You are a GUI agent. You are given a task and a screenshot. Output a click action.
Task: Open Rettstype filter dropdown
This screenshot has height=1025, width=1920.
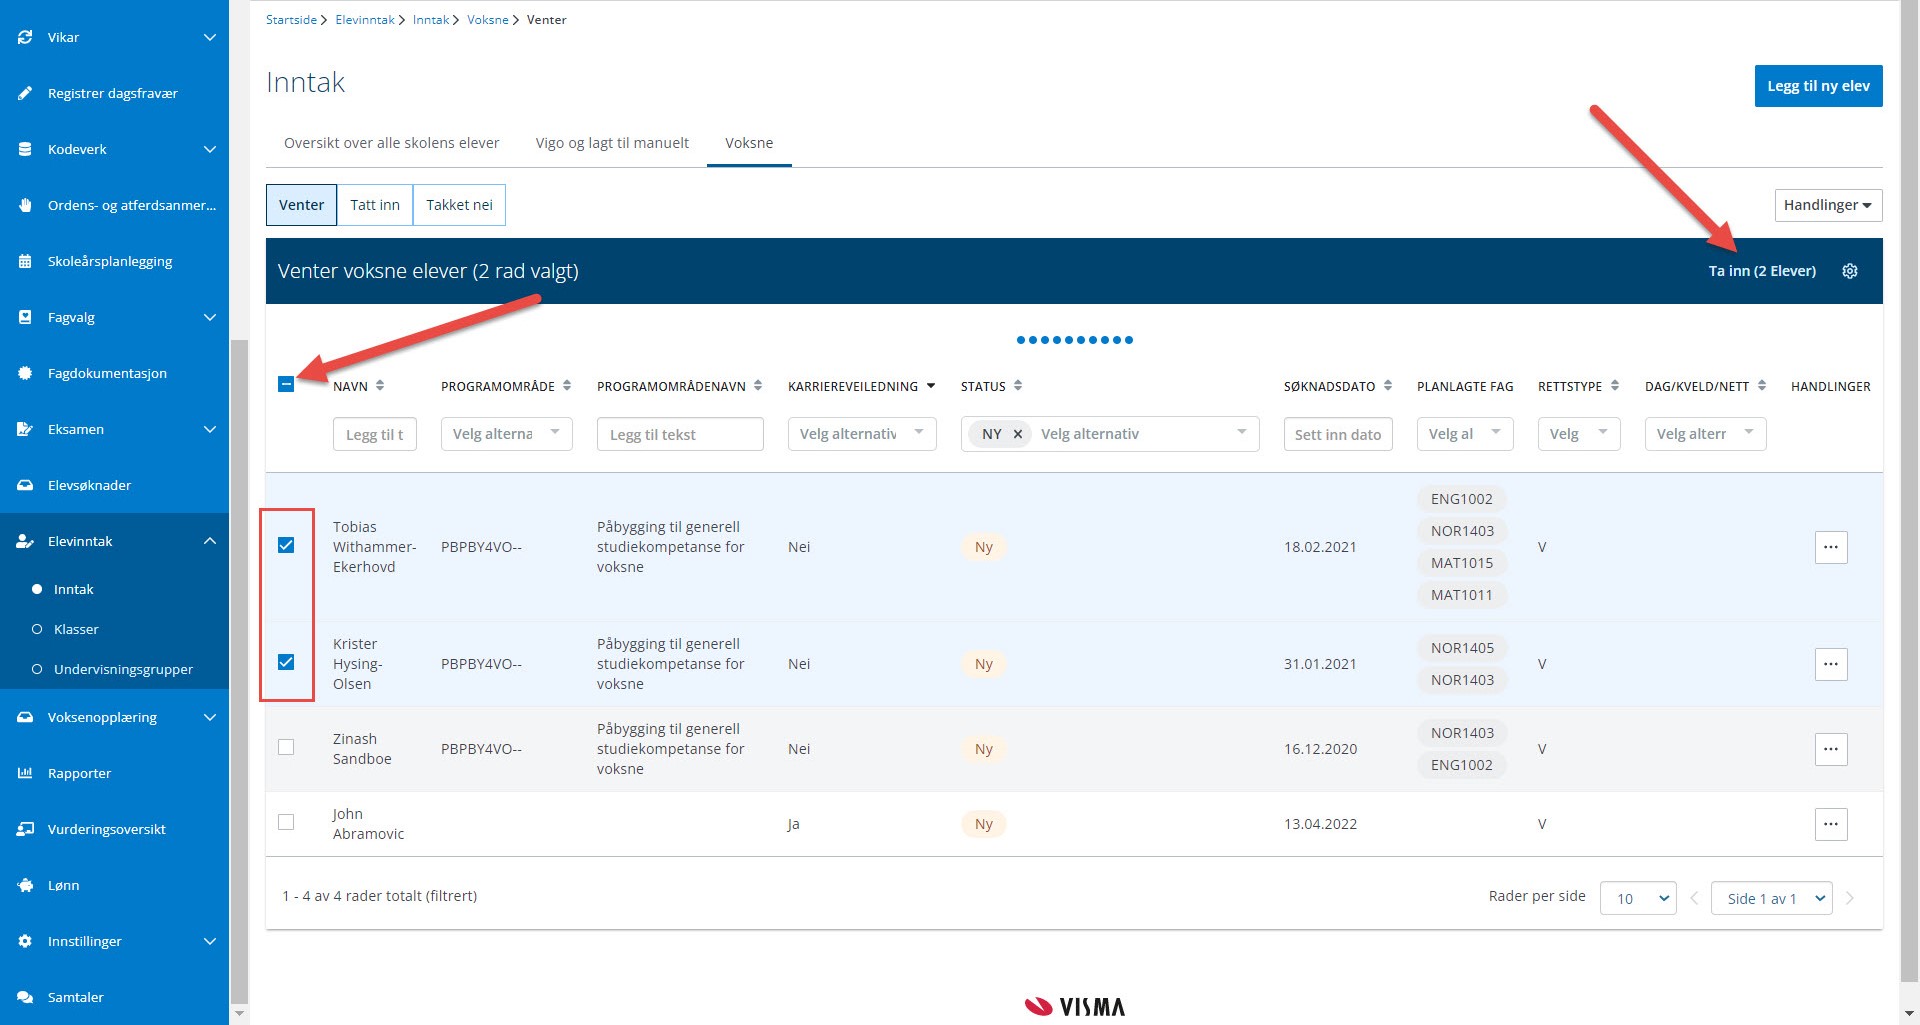coord(1579,434)
